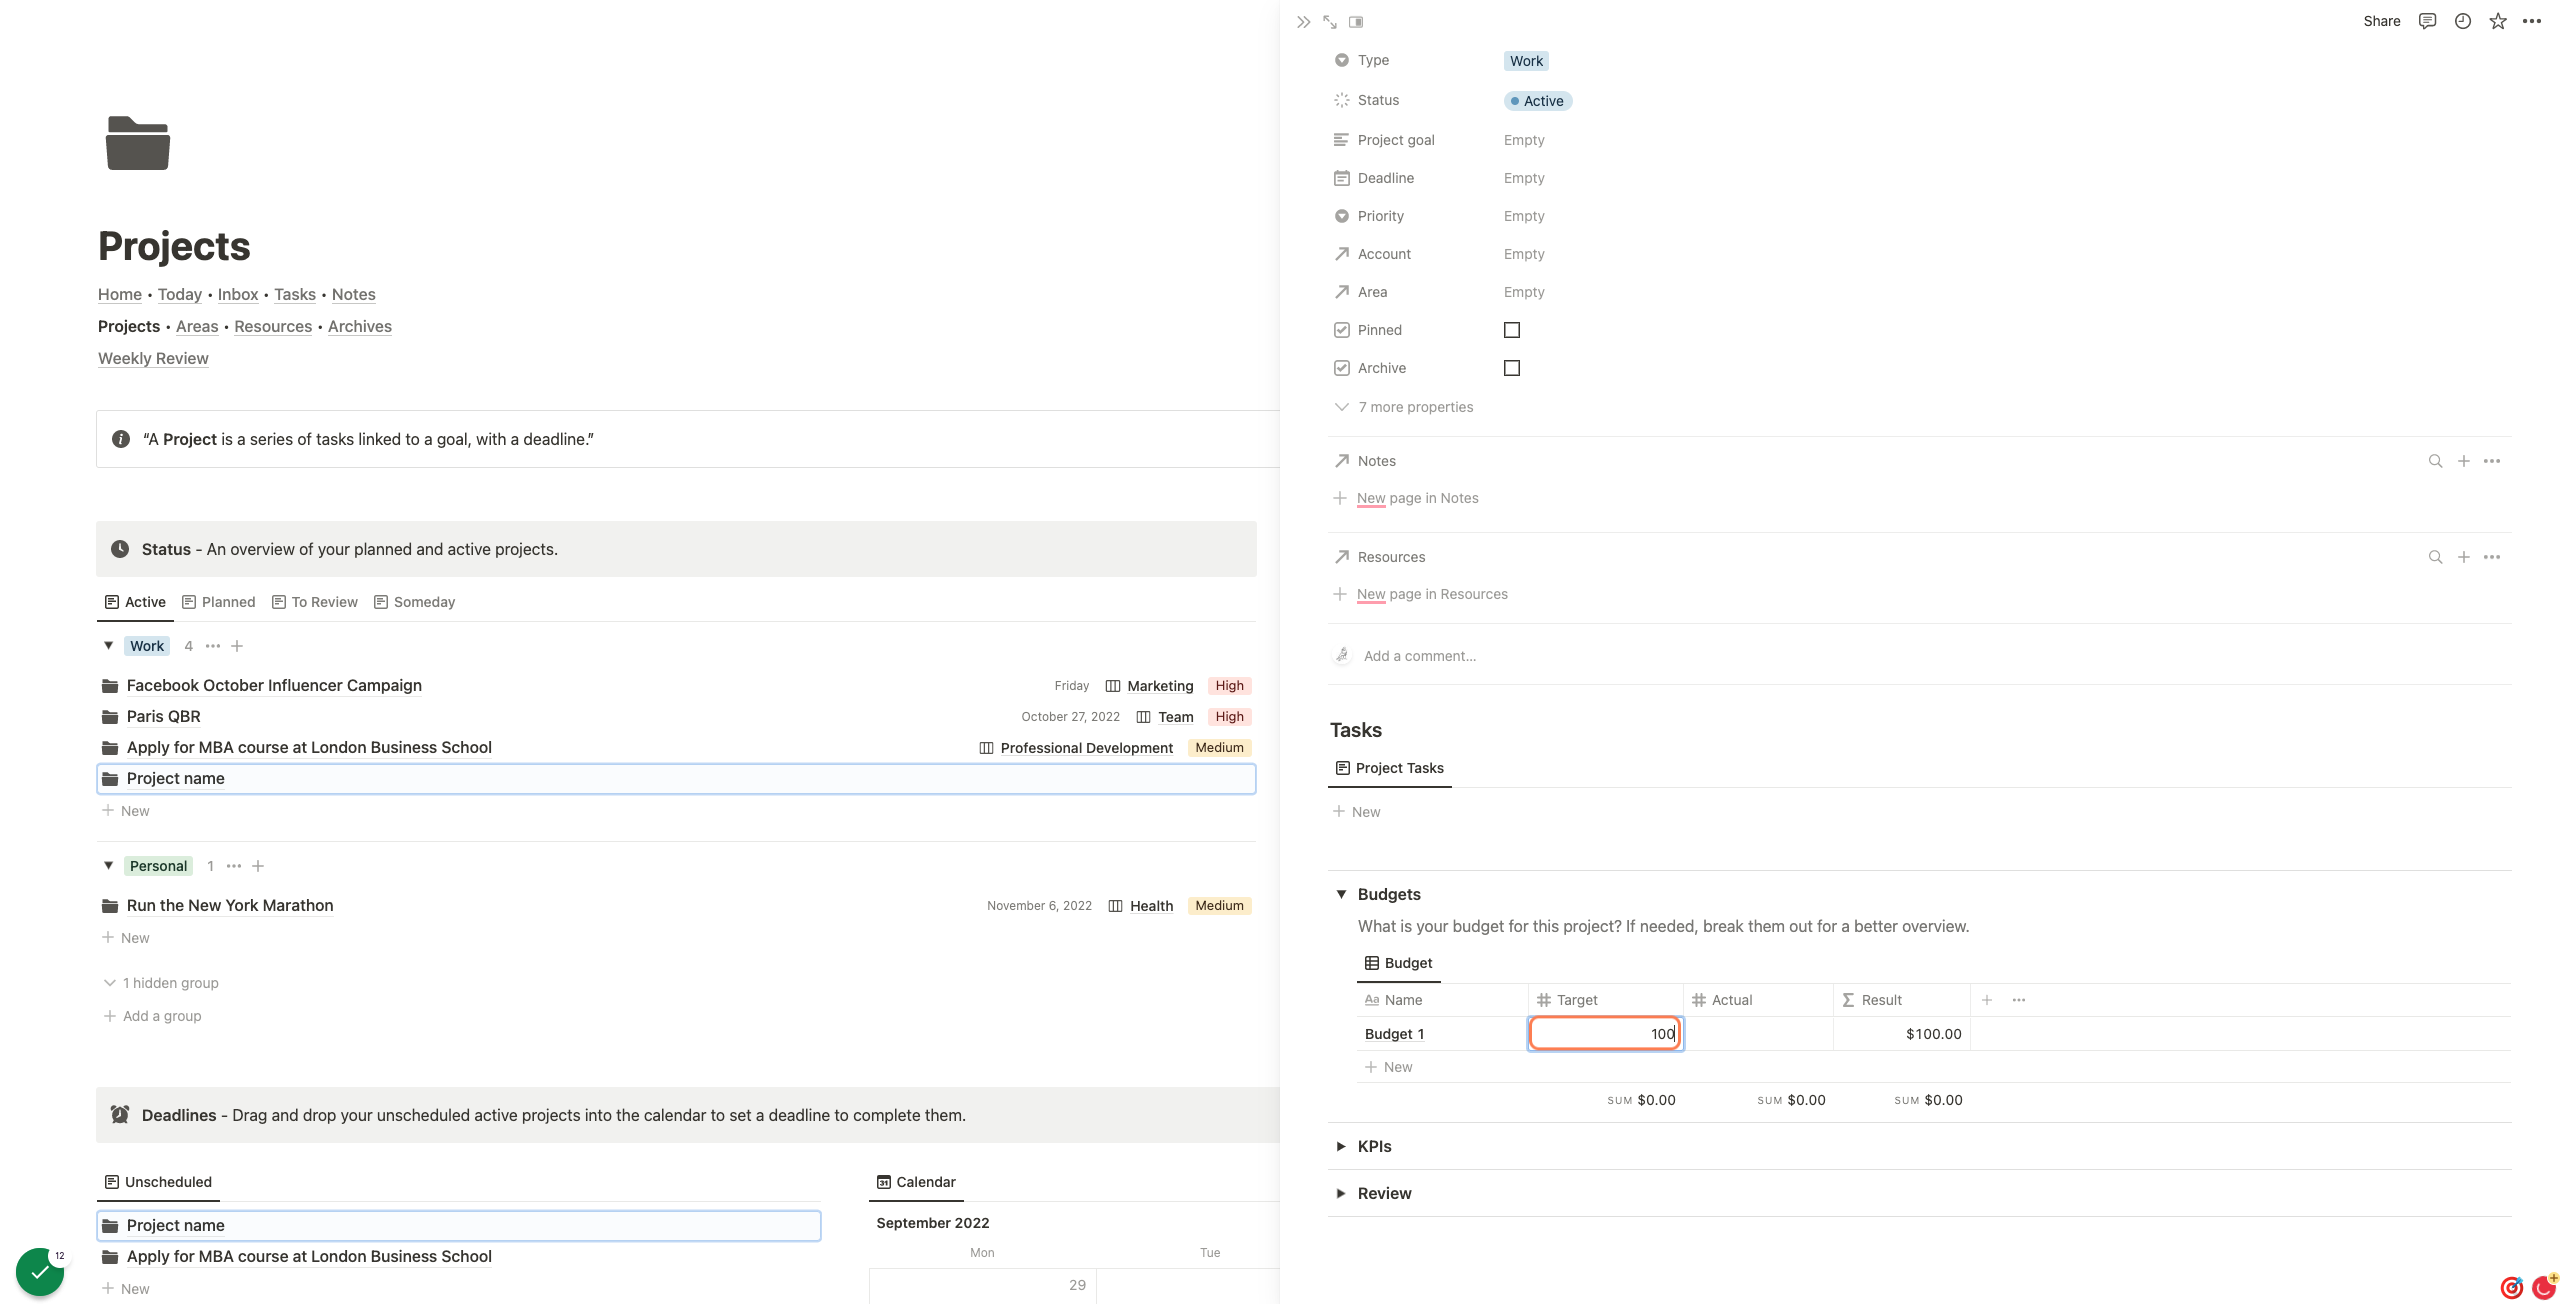The image size is (2560, 1304).
Task: Search in the Notes relation section
Action: (x=2435, y=461)
